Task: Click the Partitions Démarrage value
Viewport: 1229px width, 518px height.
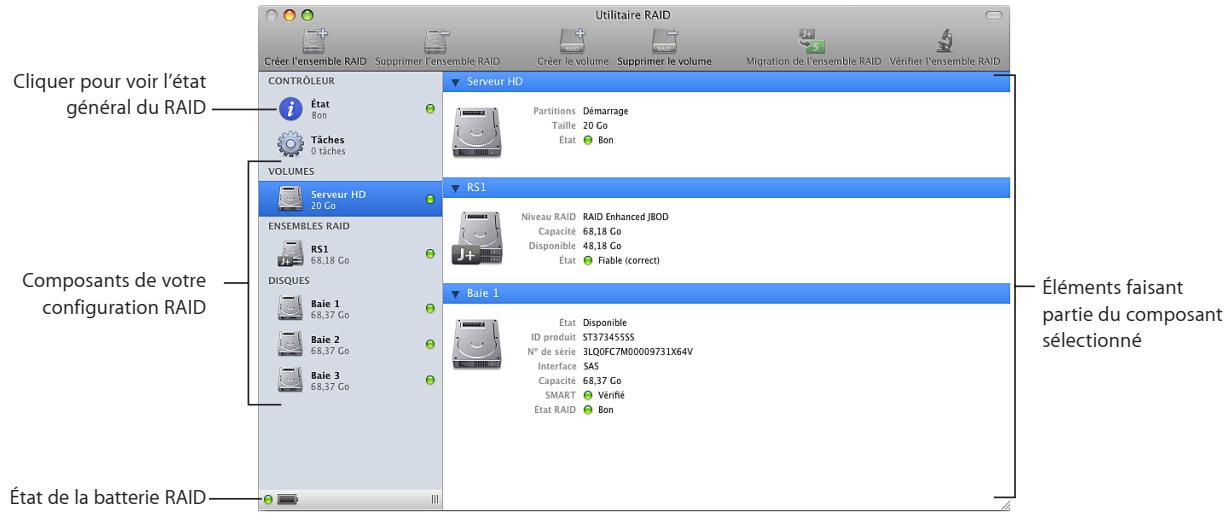Action: coord(605,111)
